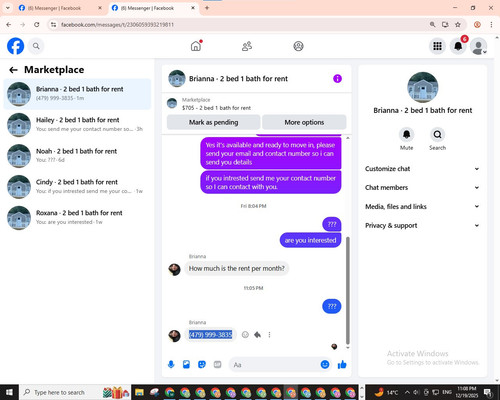The height and width of the screenshot is (400, 500).
Task: Open Chrome tab search dropdown arrow
Action: tap(7, 8)
